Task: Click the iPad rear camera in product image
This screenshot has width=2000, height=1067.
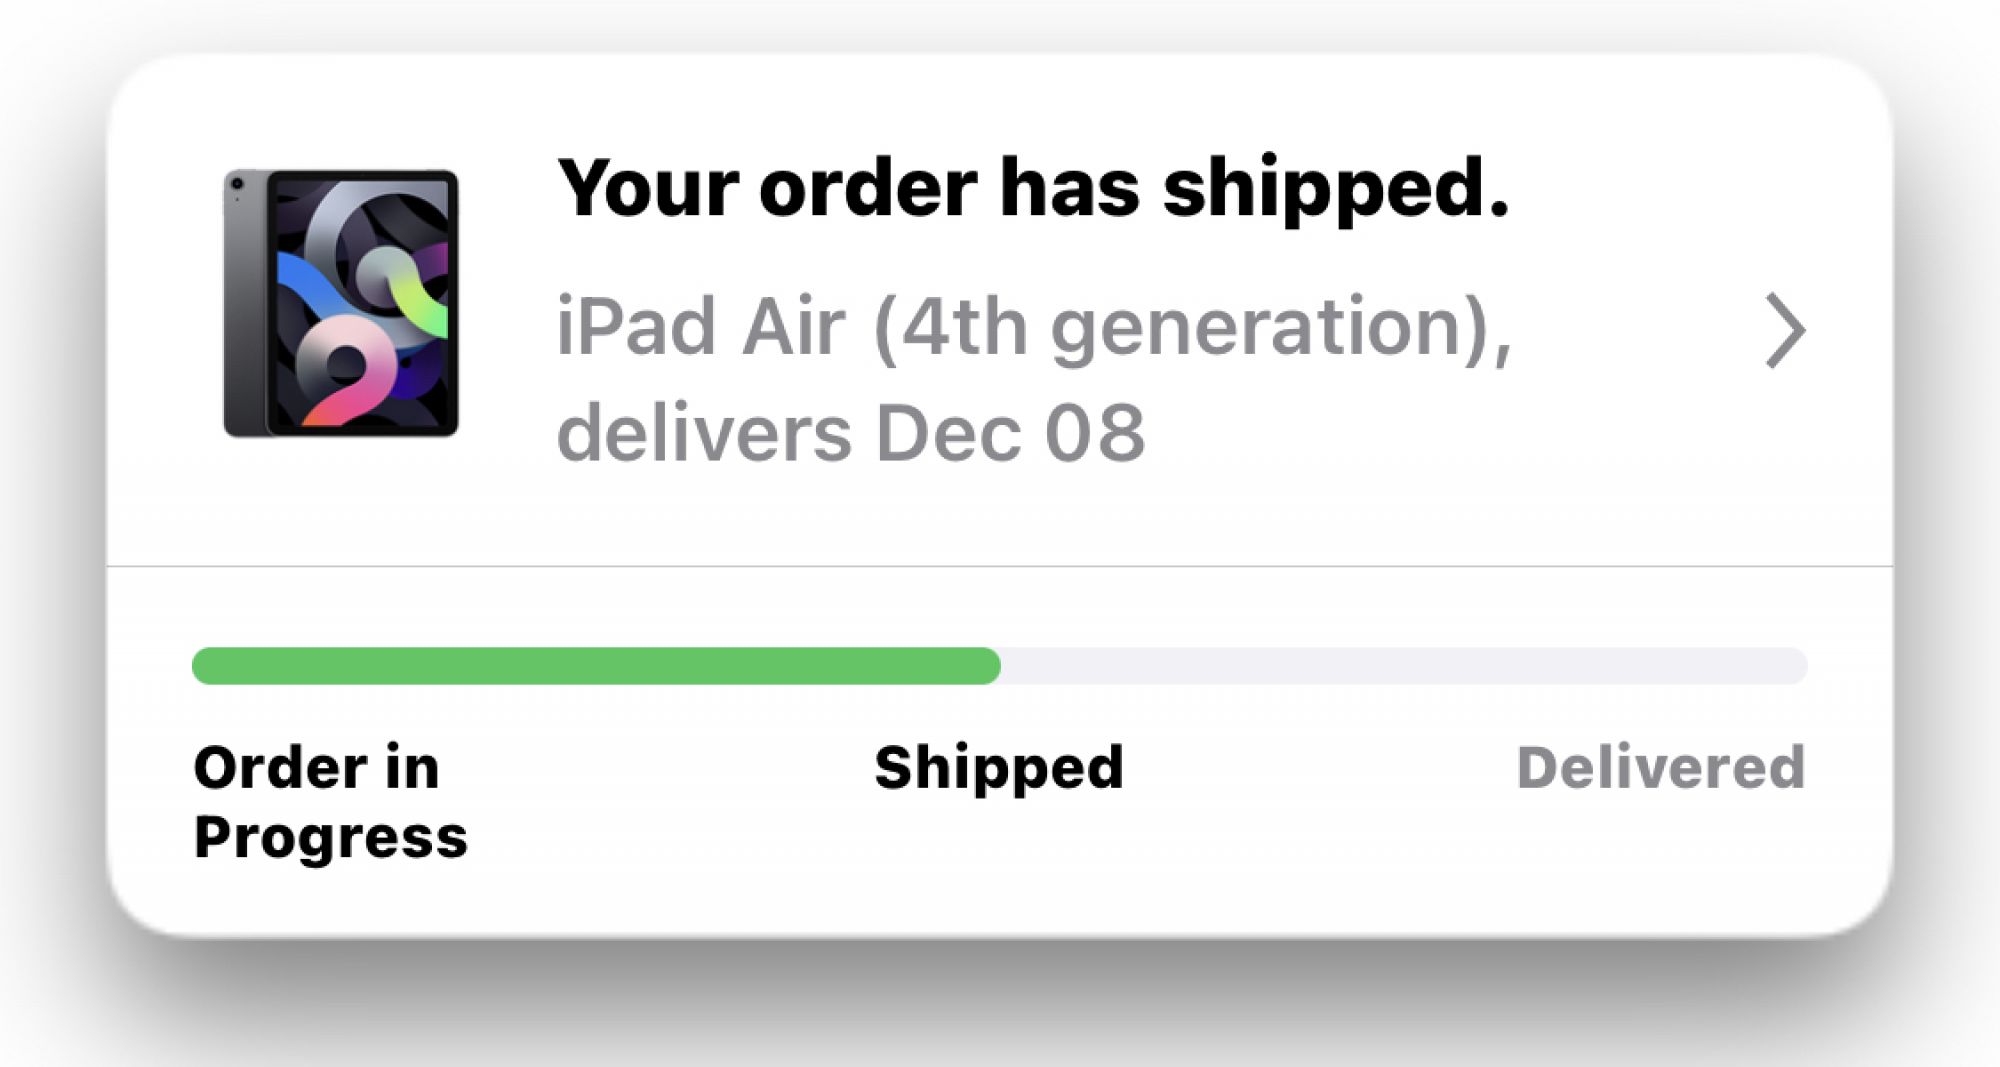Action: tap(237, 184)
